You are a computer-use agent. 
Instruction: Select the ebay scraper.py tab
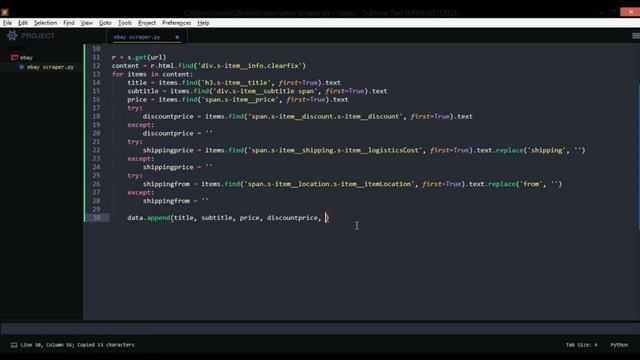coord(137,37)
